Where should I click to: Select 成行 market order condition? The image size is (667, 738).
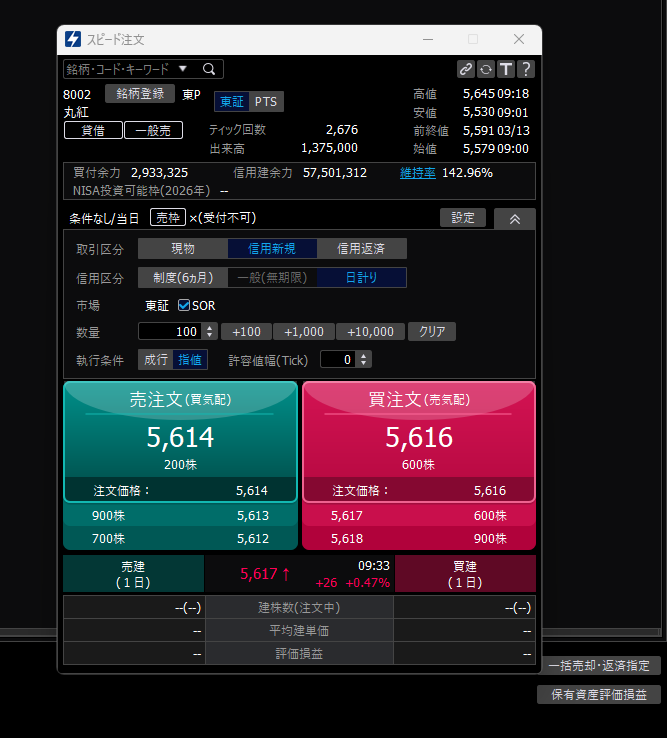coord(156,359)
